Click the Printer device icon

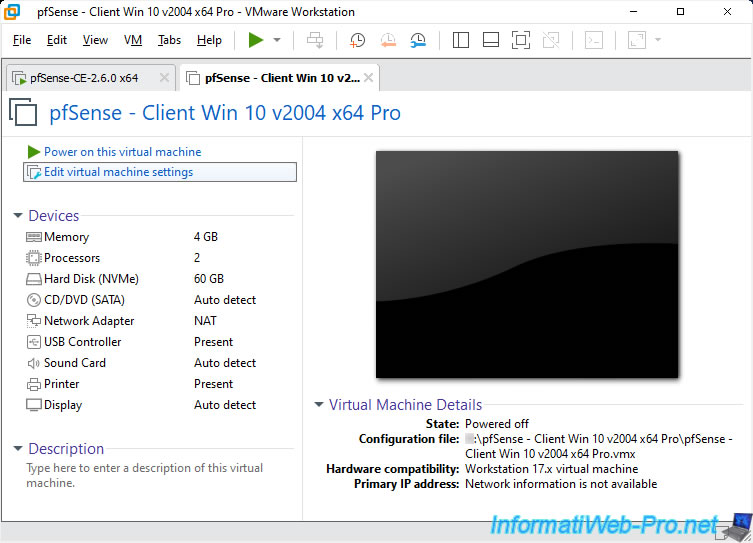coord(34,384)
